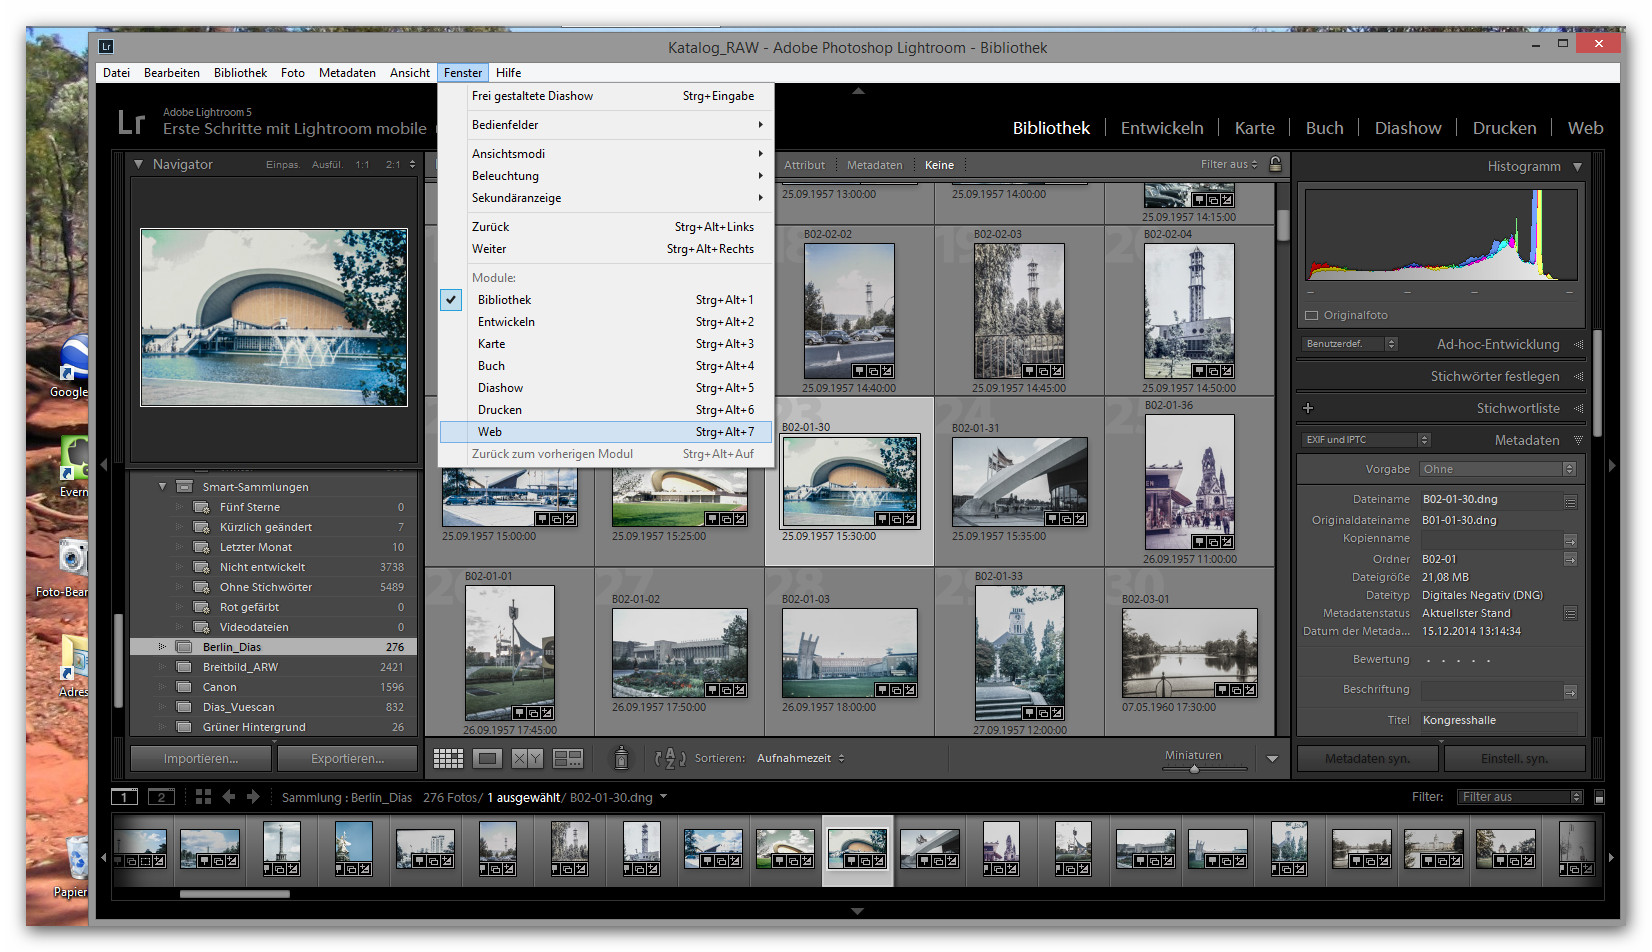Open survey view

[568, 759]
